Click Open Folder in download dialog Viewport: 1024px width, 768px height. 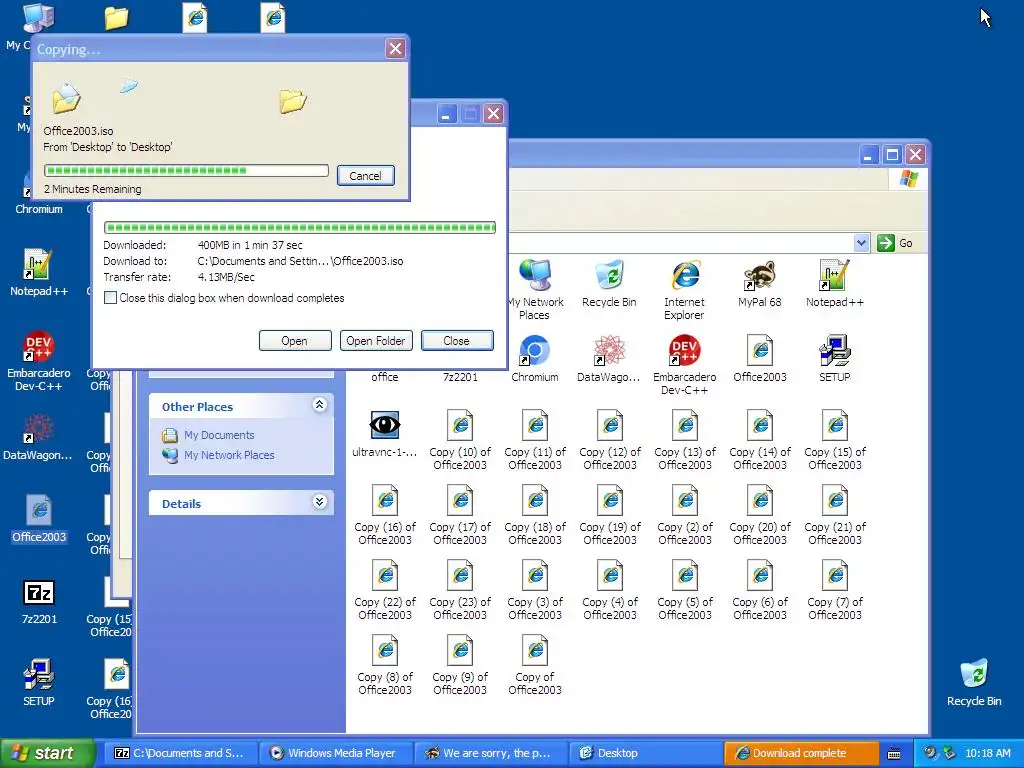[x=376, y=341]
